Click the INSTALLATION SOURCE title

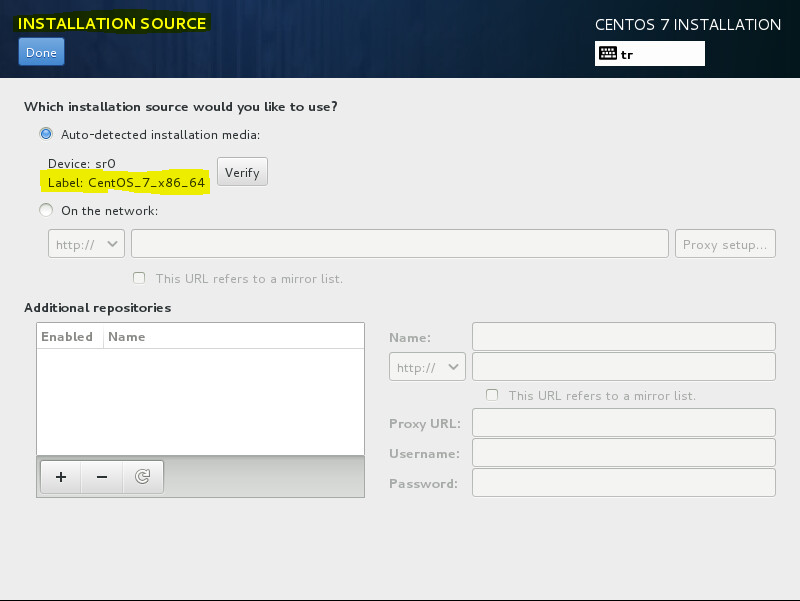coord(112,23)
